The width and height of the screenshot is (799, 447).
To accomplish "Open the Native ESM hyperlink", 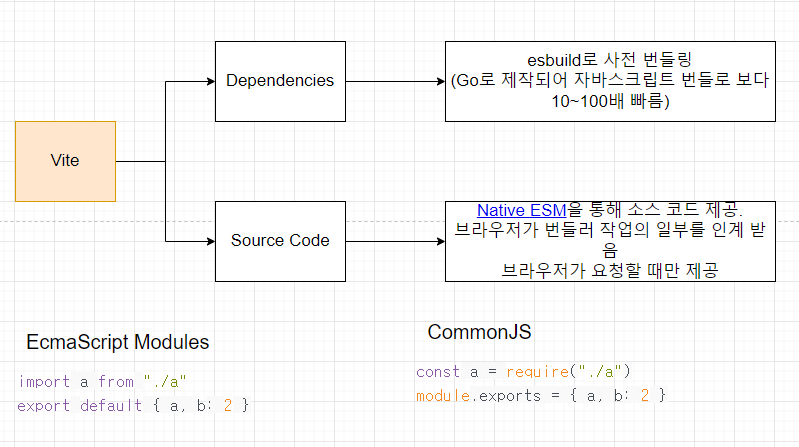I will [521, 210].
